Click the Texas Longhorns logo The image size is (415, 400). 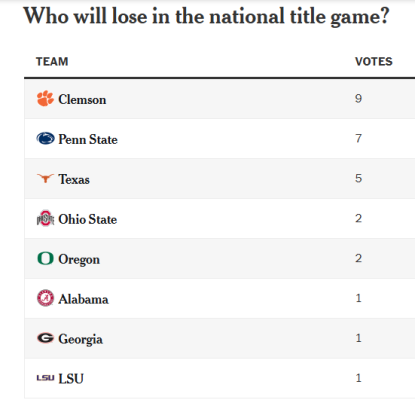click(x=45, y=179)
